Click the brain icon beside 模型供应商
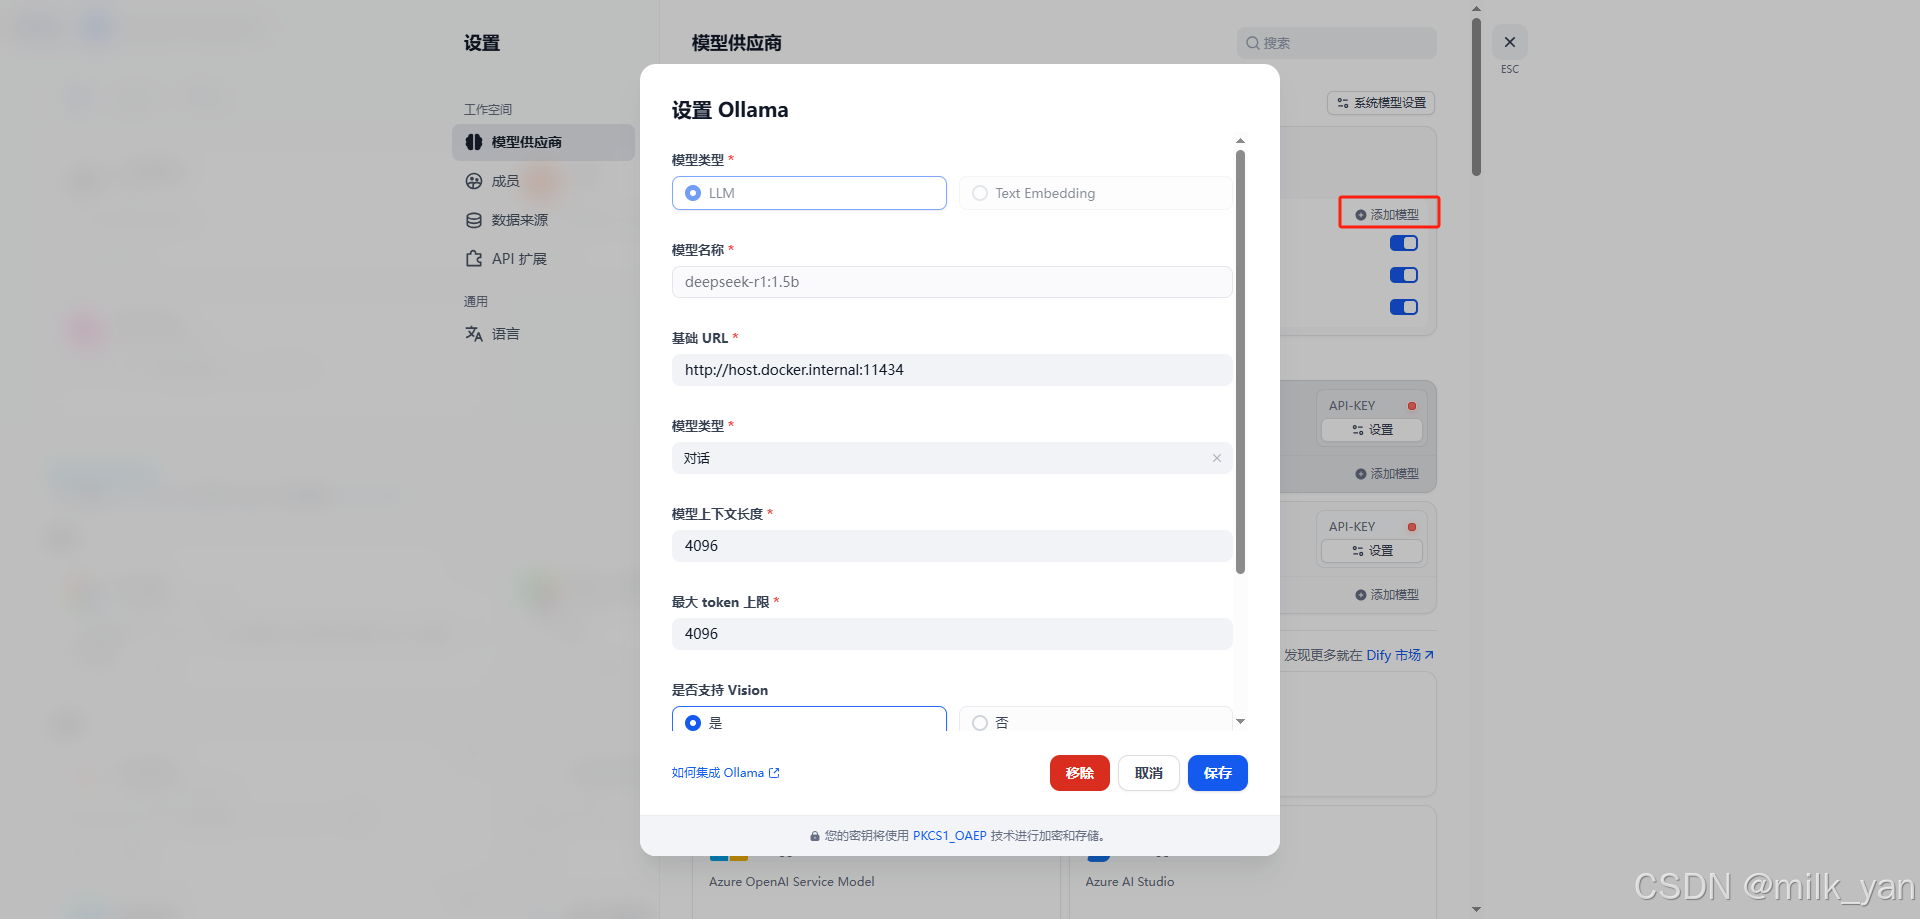This screenshot has height=919, width=1920. 474,142
